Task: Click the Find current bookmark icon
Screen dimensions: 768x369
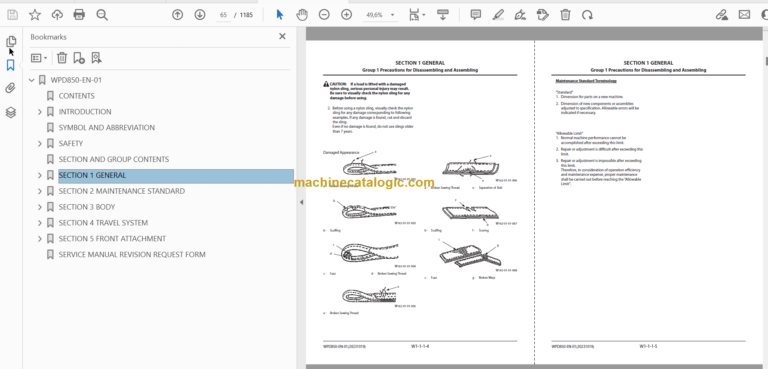Action: (96, 58)
